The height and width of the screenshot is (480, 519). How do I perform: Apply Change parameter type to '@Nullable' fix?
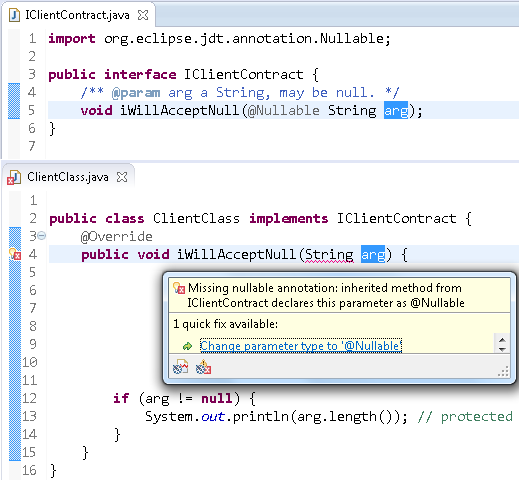tap(301, 346)
